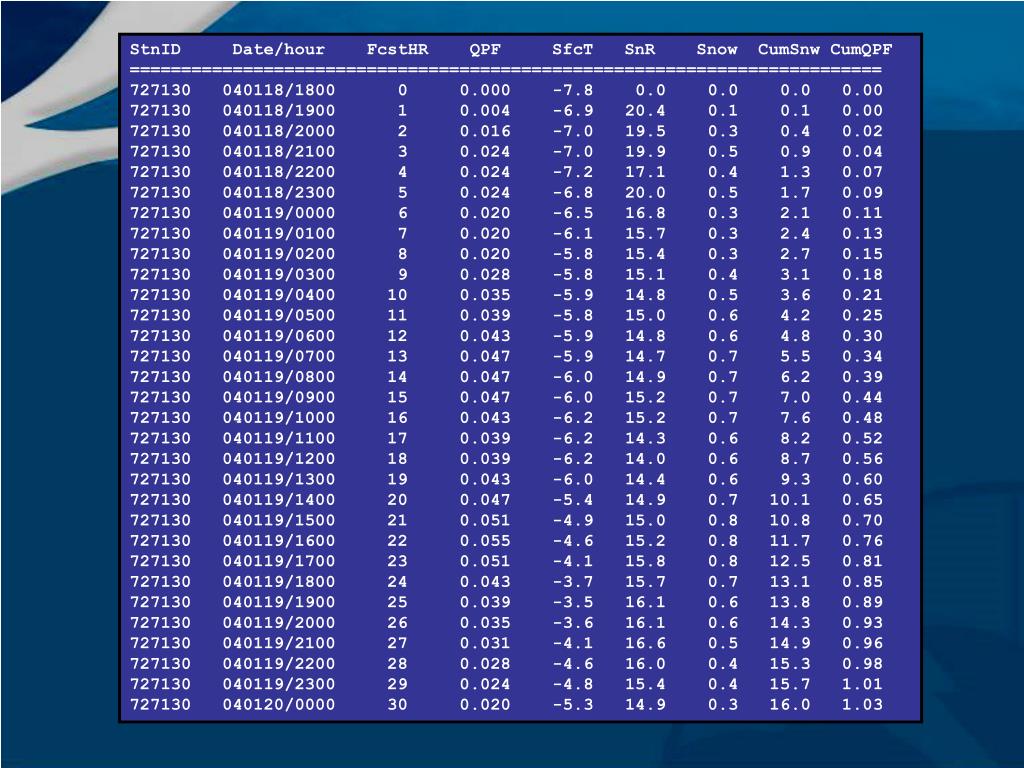This screenshot has width=1024, height=768.
Task: Click CumSnw value 16.0
Action: [x=790, y=704]
